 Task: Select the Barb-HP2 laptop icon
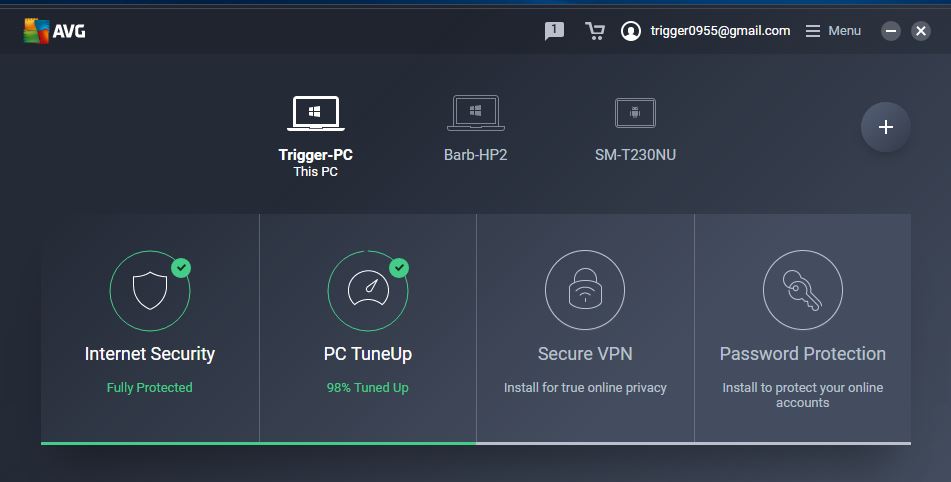pyautogui.click(x=476, y=113)
